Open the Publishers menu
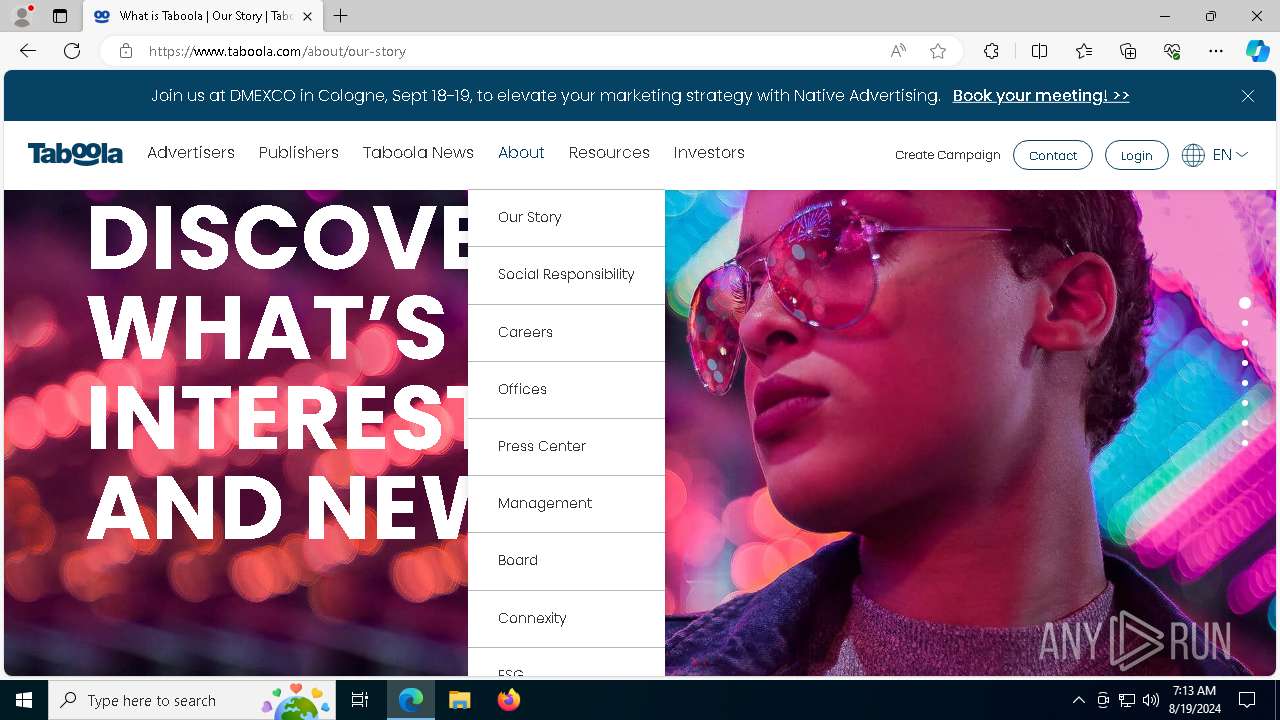 (x=299, y=152)
